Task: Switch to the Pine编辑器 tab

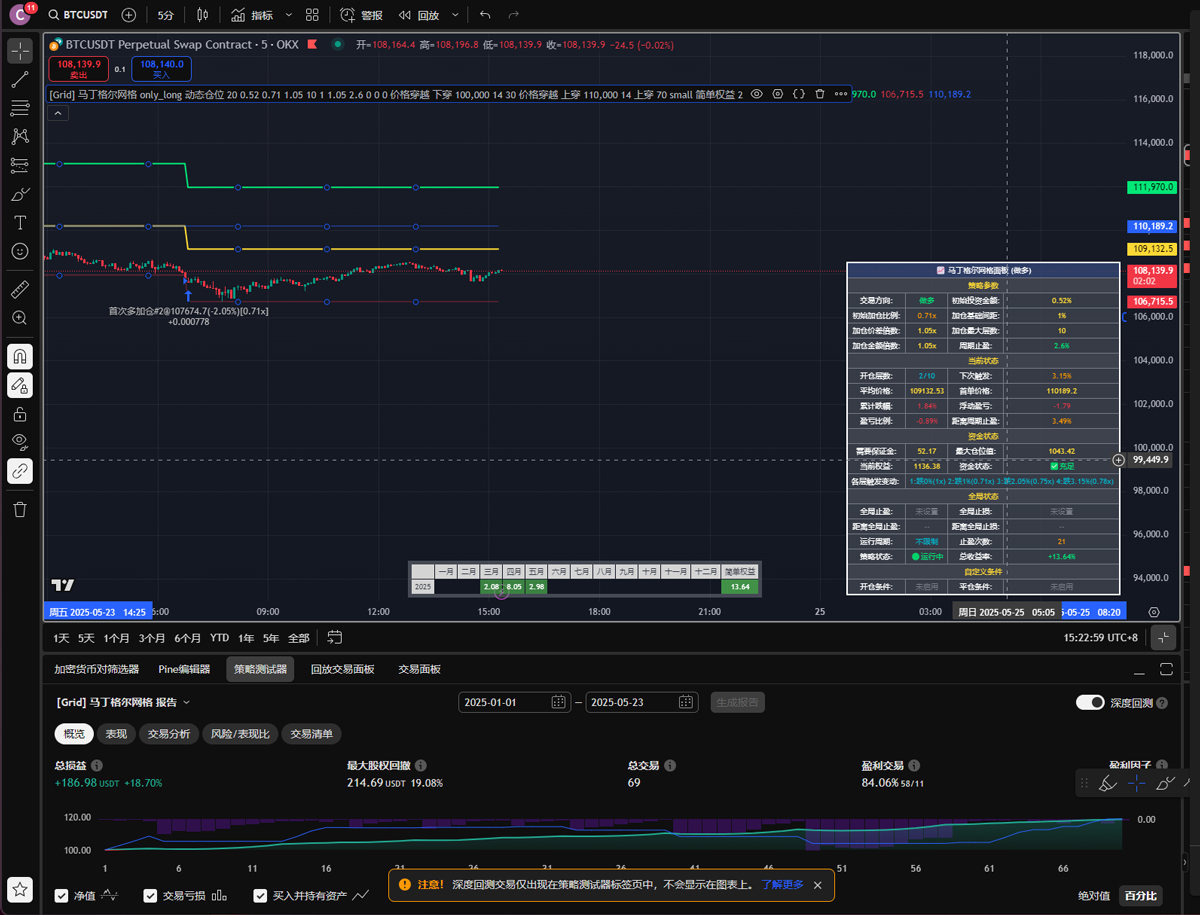Action: click(184, 669)
